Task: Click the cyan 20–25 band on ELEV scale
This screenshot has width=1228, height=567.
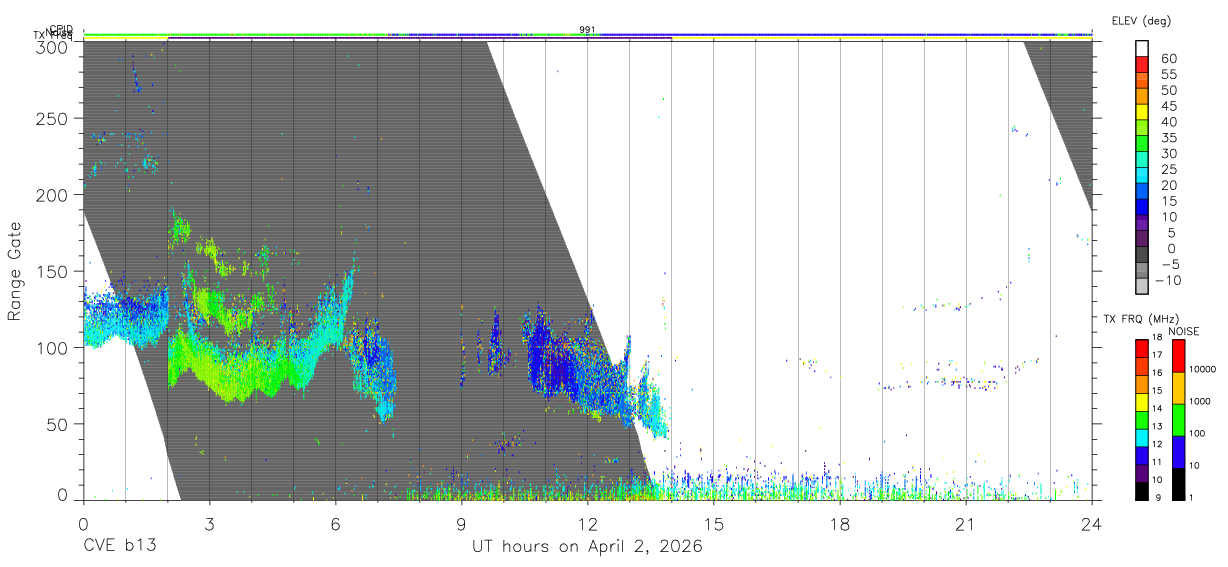Action: point(1143,177)
